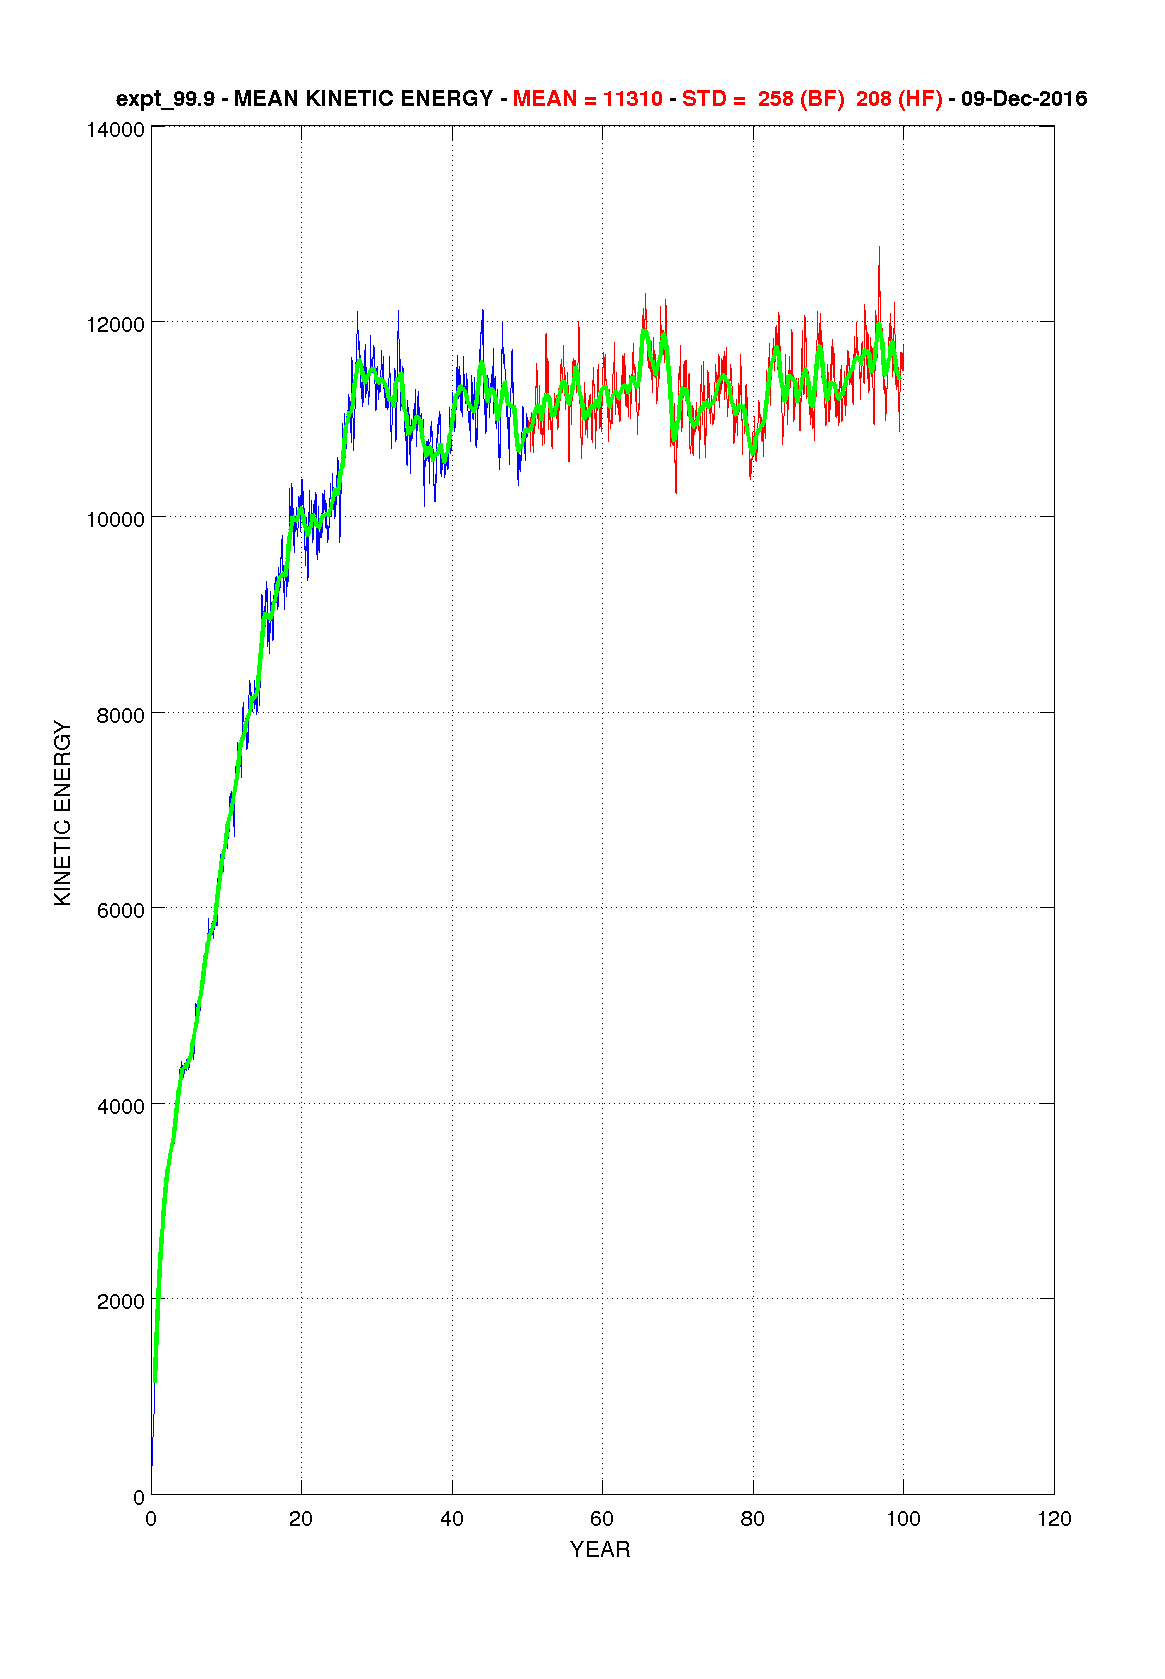Click the 12000 tick label on the Y-axis
Screen dimensions: 1165x1679
(x=119, y=325)
